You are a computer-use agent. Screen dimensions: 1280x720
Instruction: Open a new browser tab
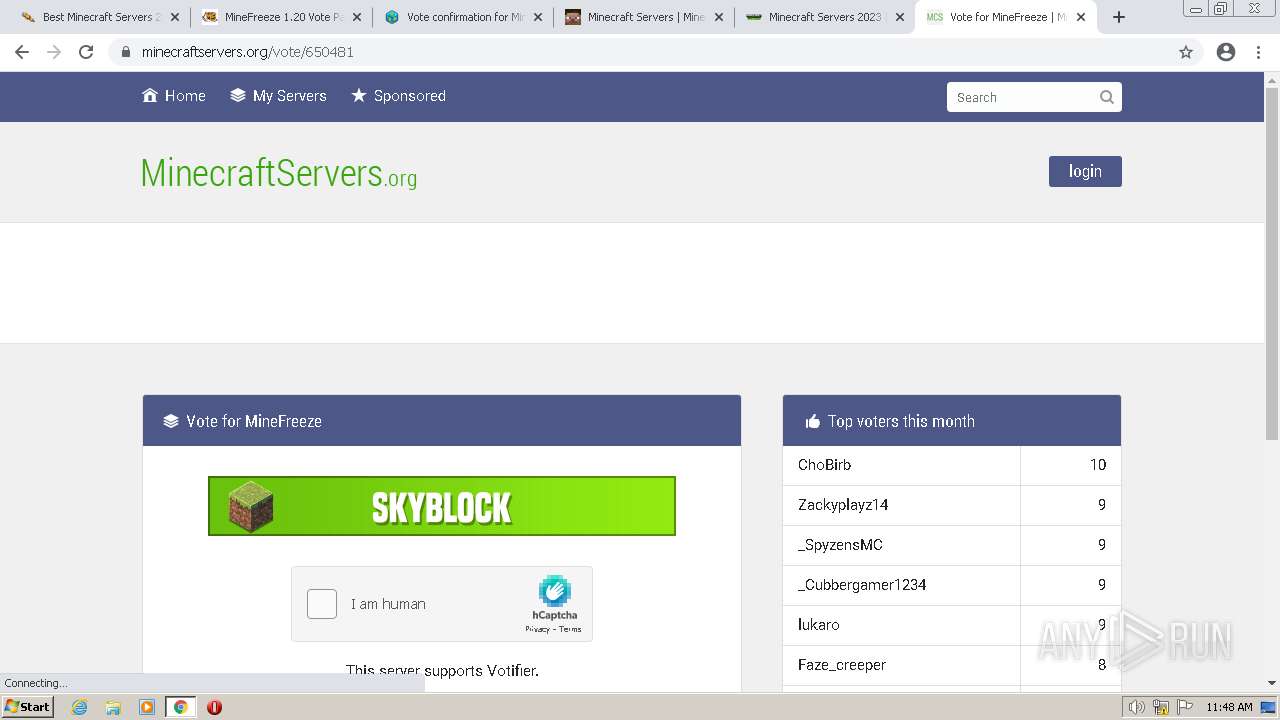(1119, 17)
